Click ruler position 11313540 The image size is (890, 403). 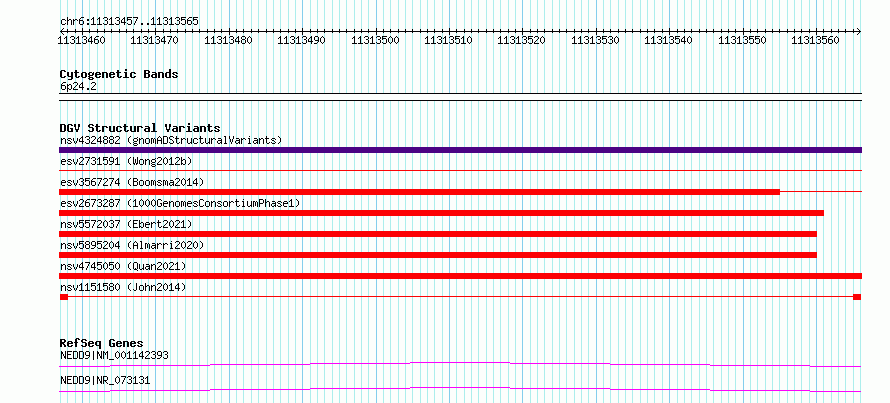point(669,40)
